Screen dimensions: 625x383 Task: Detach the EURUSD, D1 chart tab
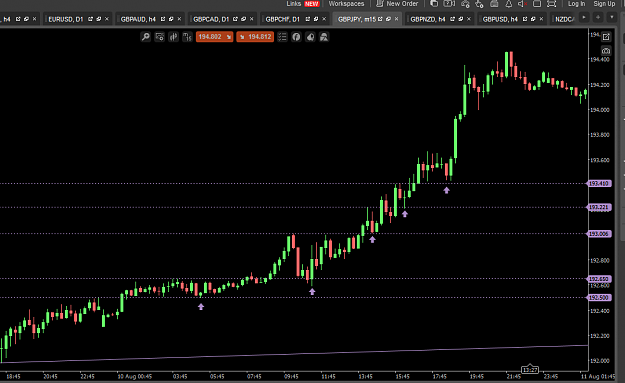tap(90, 19)
